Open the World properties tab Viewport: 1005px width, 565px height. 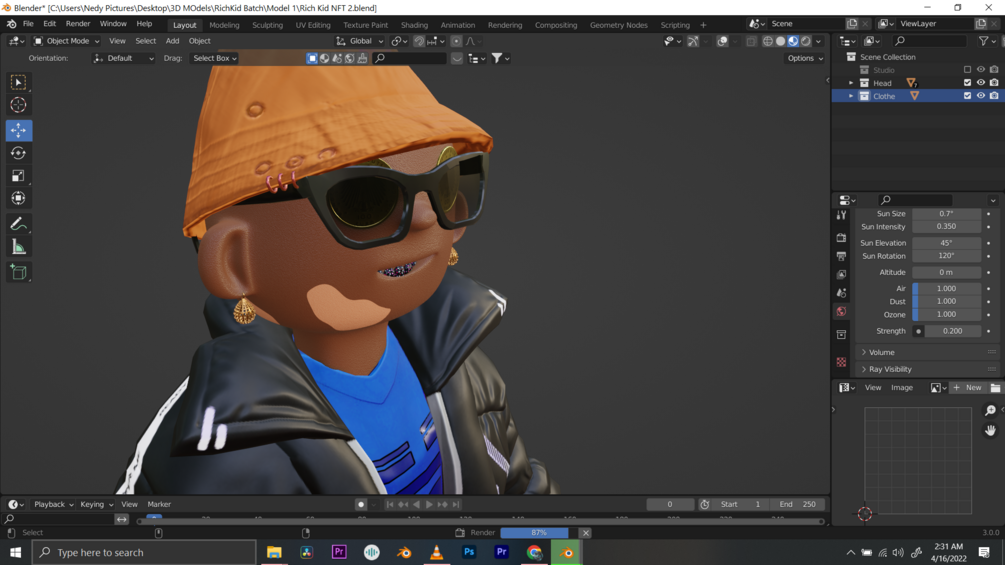tap(842, 311)
